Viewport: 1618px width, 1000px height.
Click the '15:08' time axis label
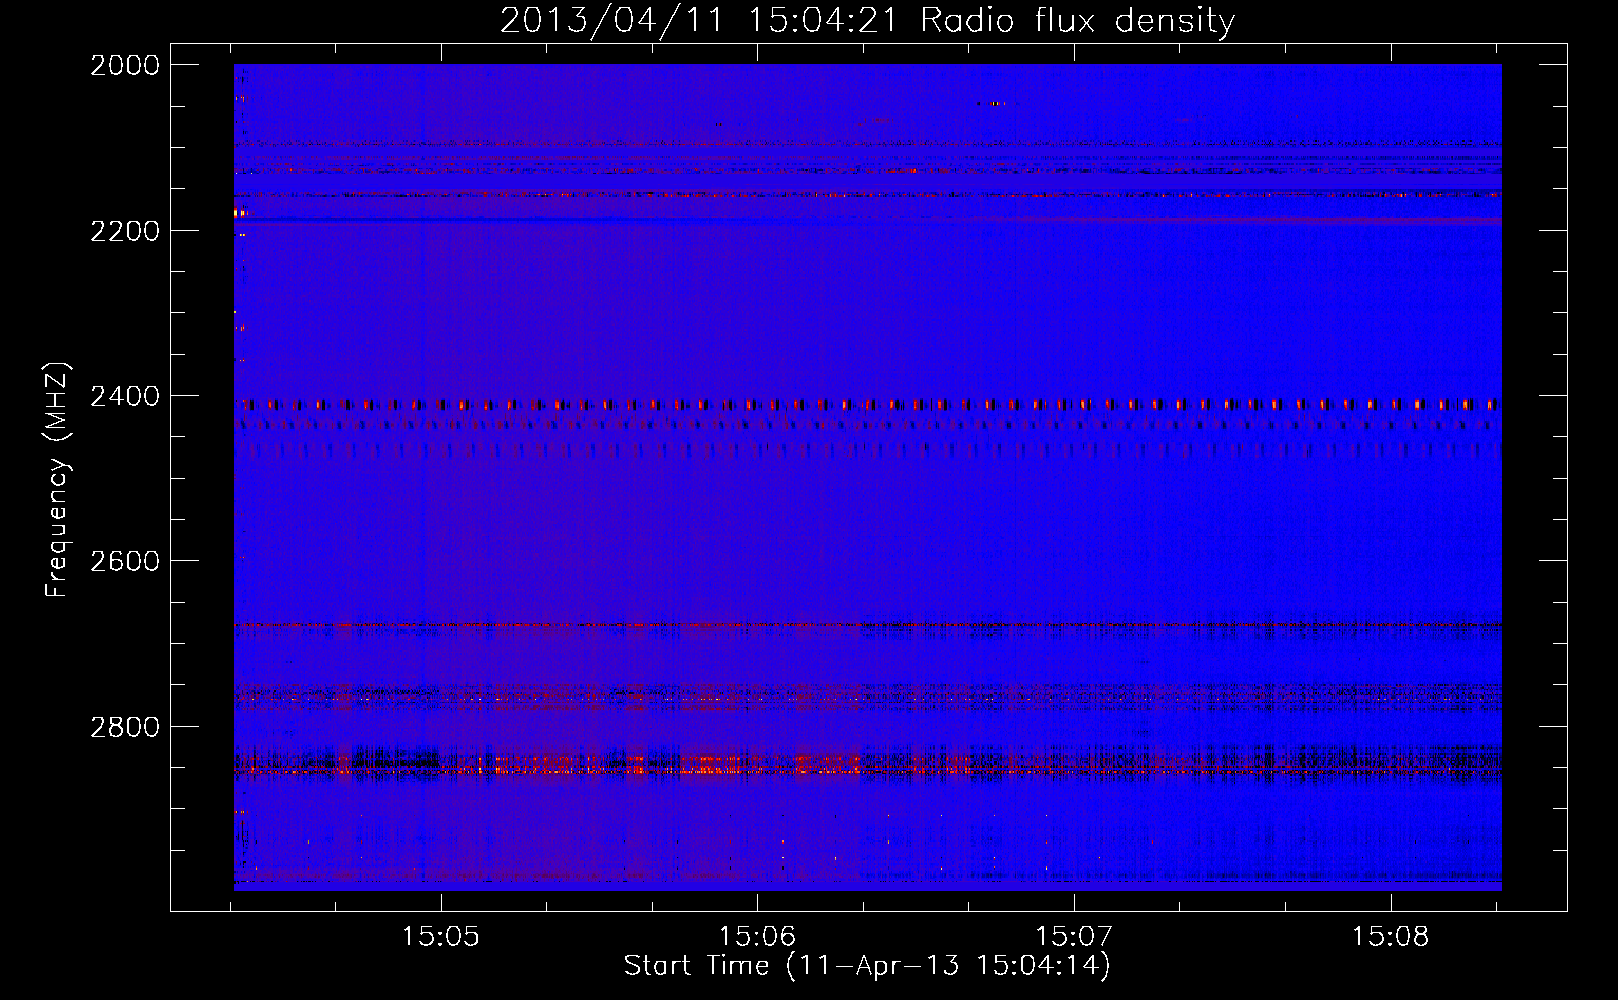(x=1391, y=937)
